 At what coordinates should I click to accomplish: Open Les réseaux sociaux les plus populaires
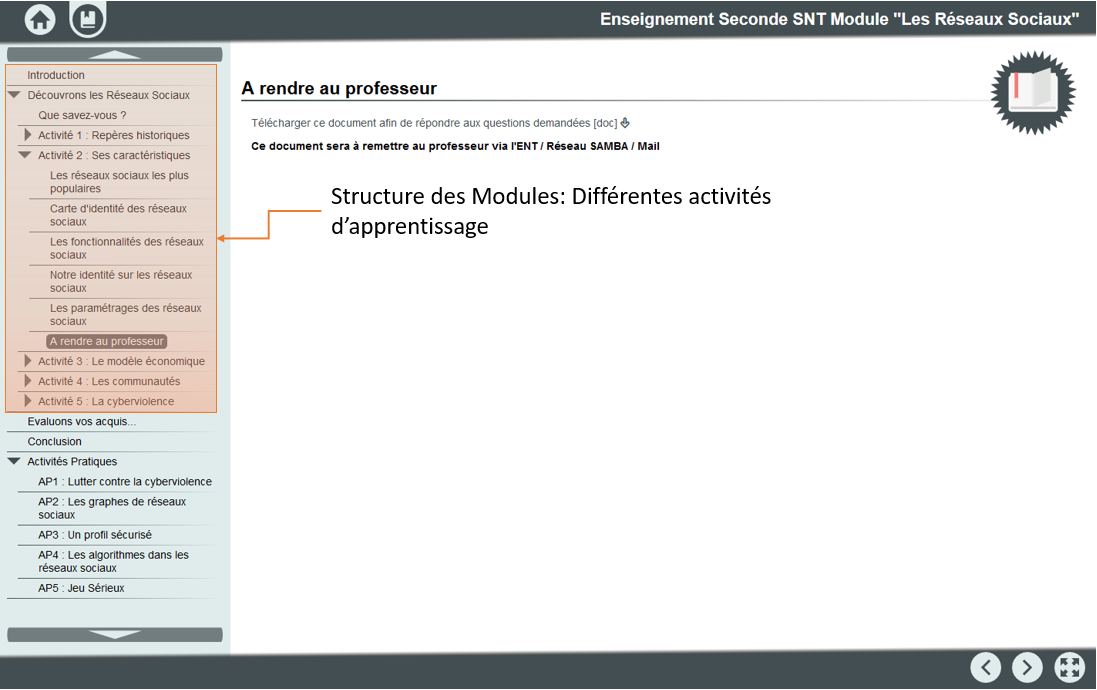point(119,182)
